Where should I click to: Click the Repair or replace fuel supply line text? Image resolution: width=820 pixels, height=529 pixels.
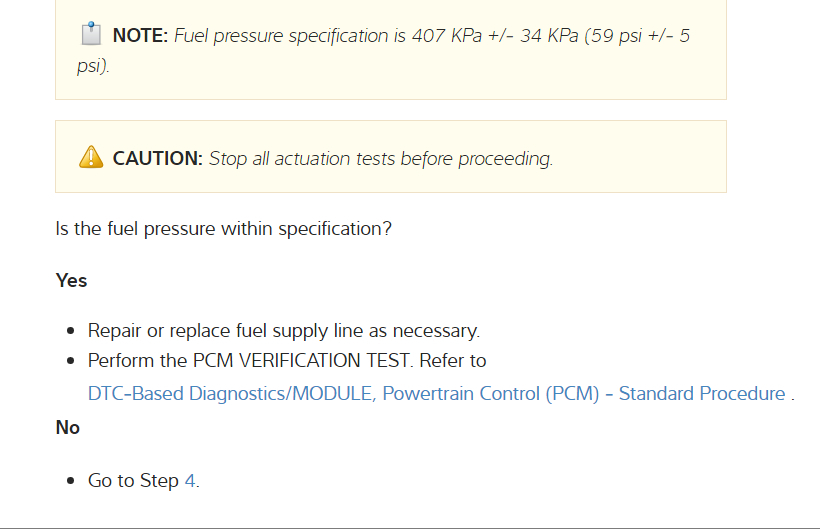[284, 330]
